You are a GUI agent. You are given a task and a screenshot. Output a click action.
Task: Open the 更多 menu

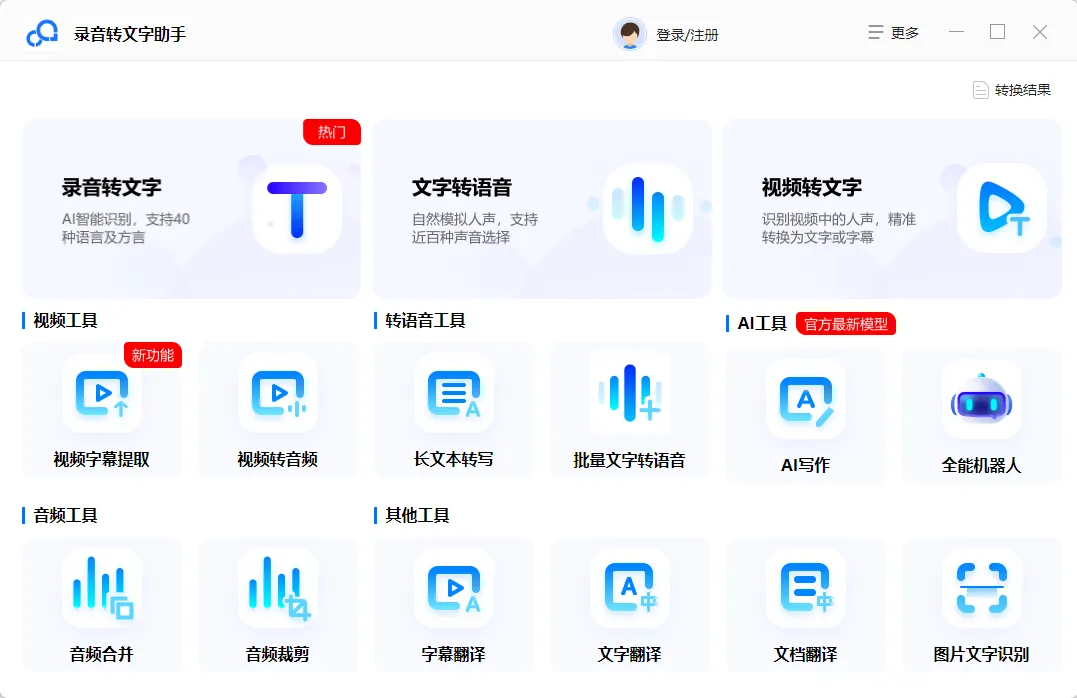893,33
